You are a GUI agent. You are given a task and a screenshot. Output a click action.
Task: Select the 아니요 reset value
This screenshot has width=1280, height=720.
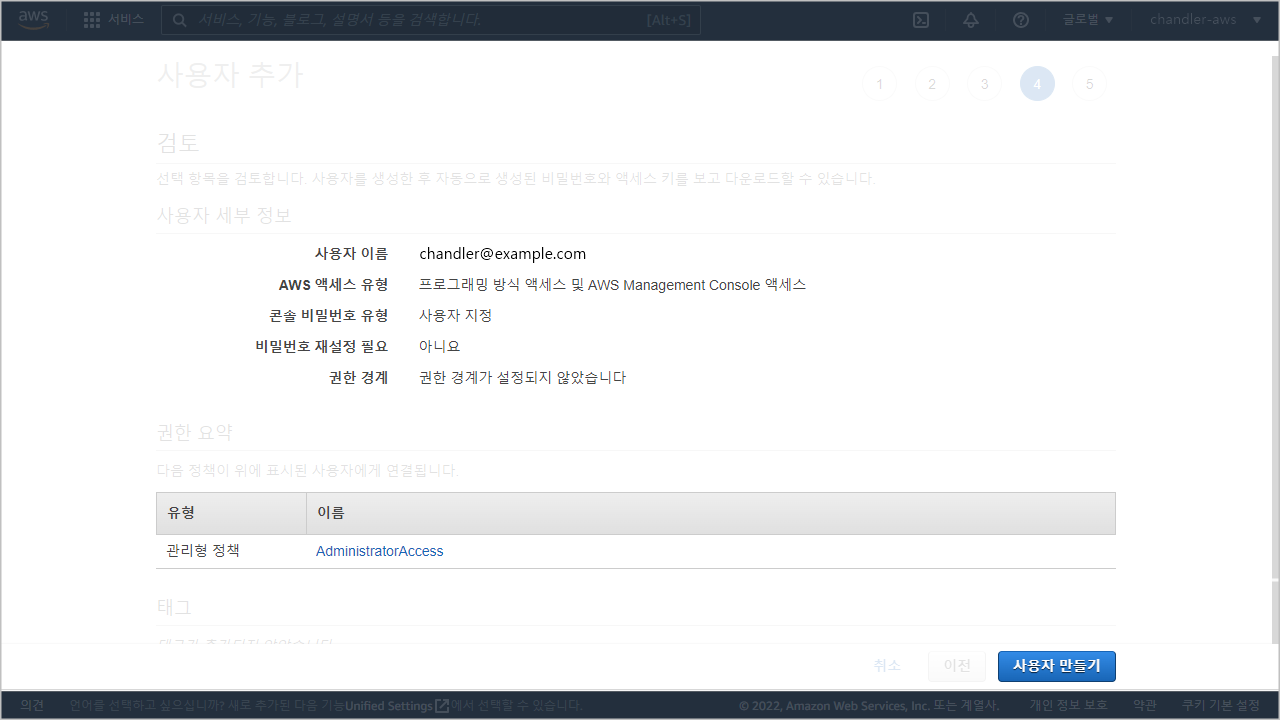click(440, 347)
